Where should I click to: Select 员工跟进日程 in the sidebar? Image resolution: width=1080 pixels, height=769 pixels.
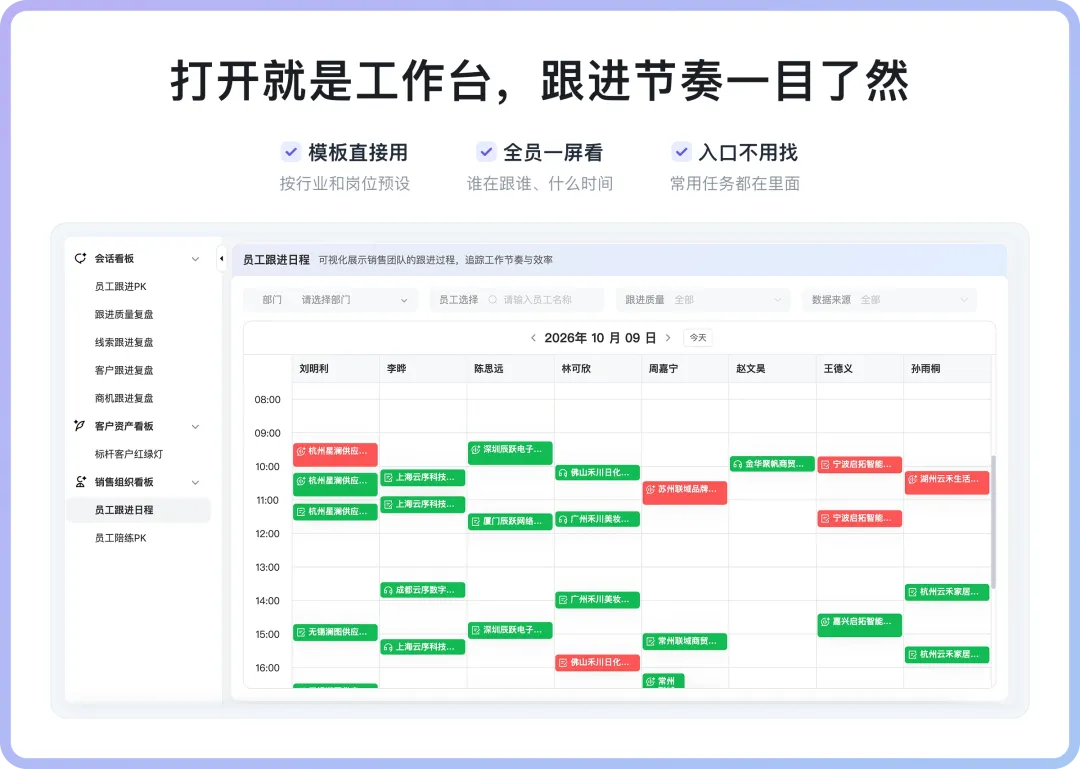[x=138, y=510]
